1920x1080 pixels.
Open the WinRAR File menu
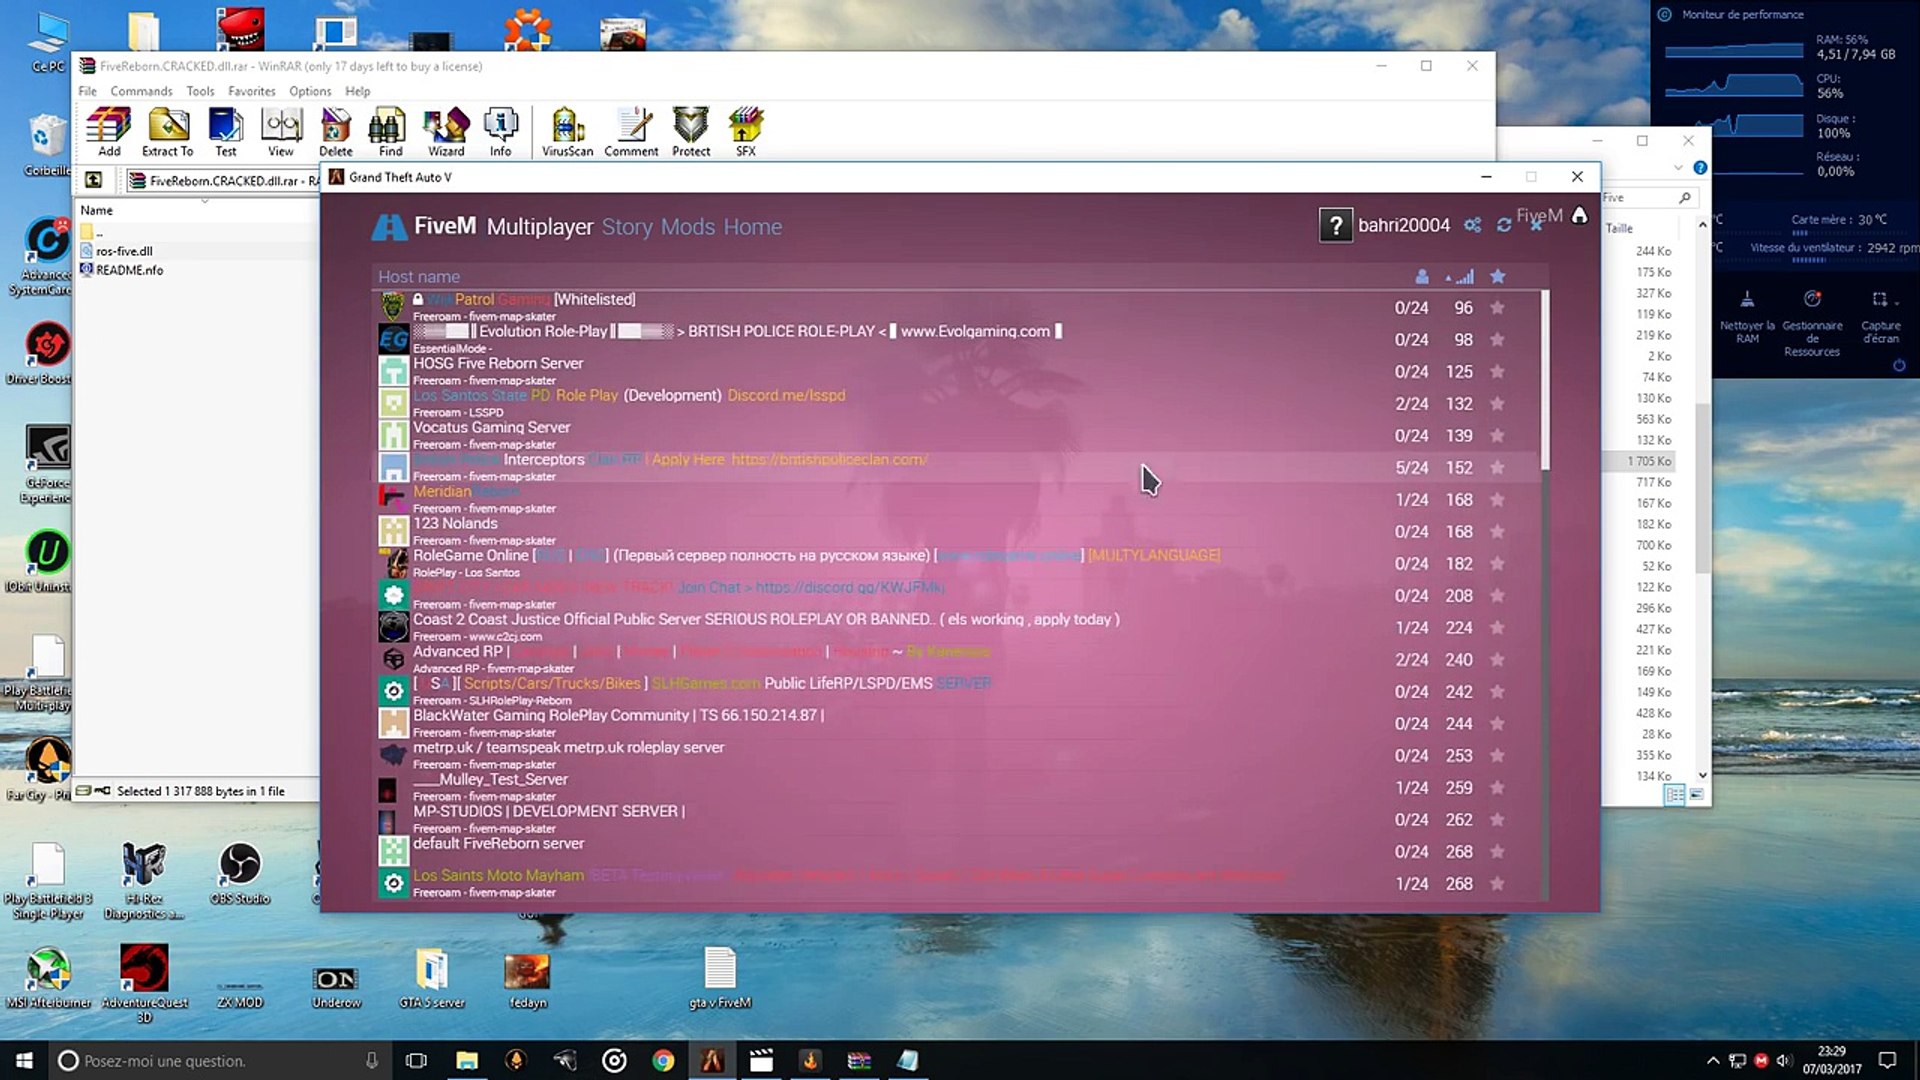click(88, 91)
